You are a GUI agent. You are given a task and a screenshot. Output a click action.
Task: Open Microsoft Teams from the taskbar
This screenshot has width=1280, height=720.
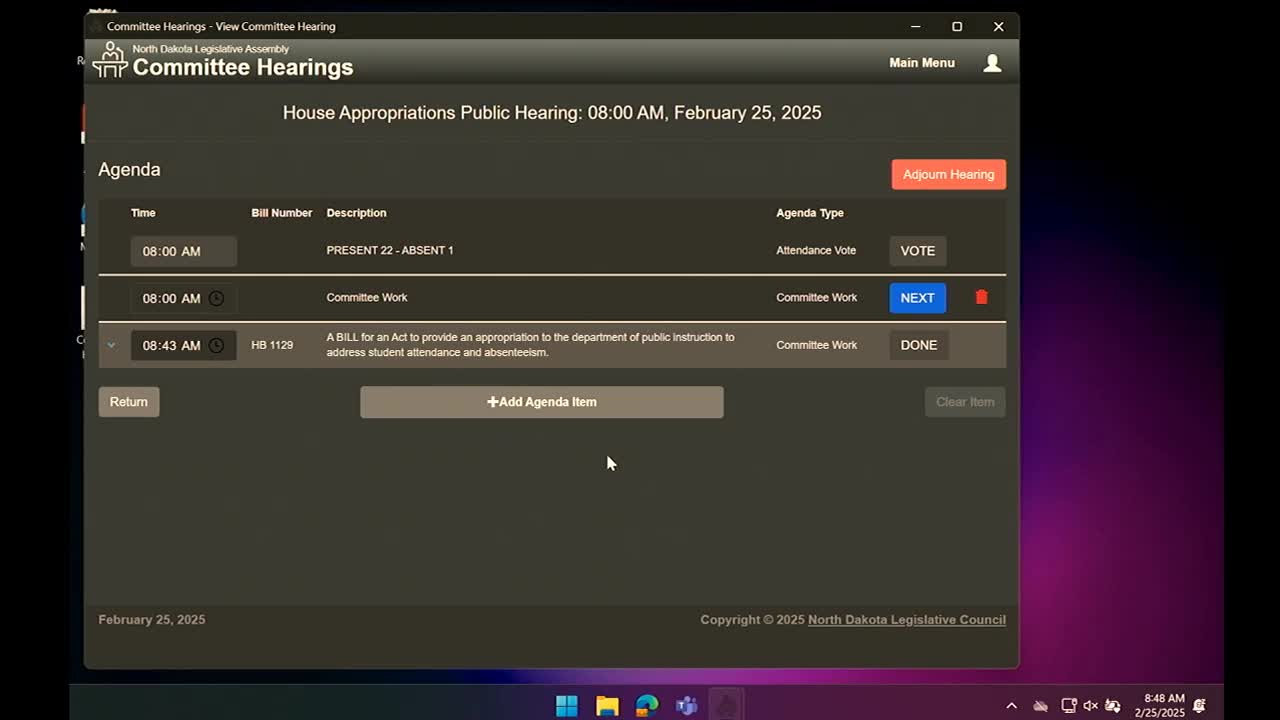tap(686, 705)
